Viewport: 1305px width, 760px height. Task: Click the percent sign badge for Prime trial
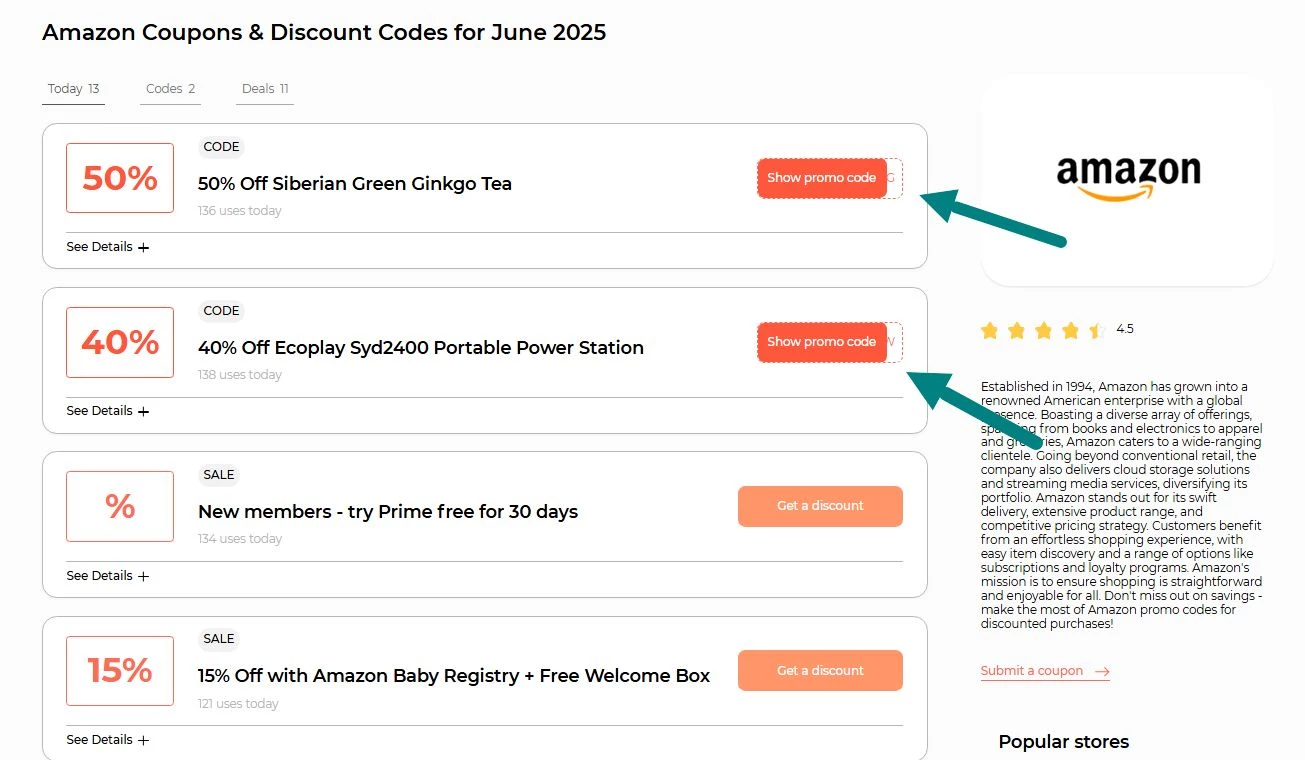(x=120, y=506)
